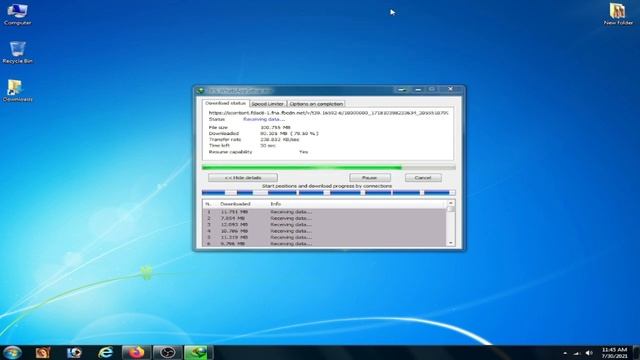Click the pinned taskbar icon left of Internet Explorer
Viewport: 640px width, 360px height.
74,352
